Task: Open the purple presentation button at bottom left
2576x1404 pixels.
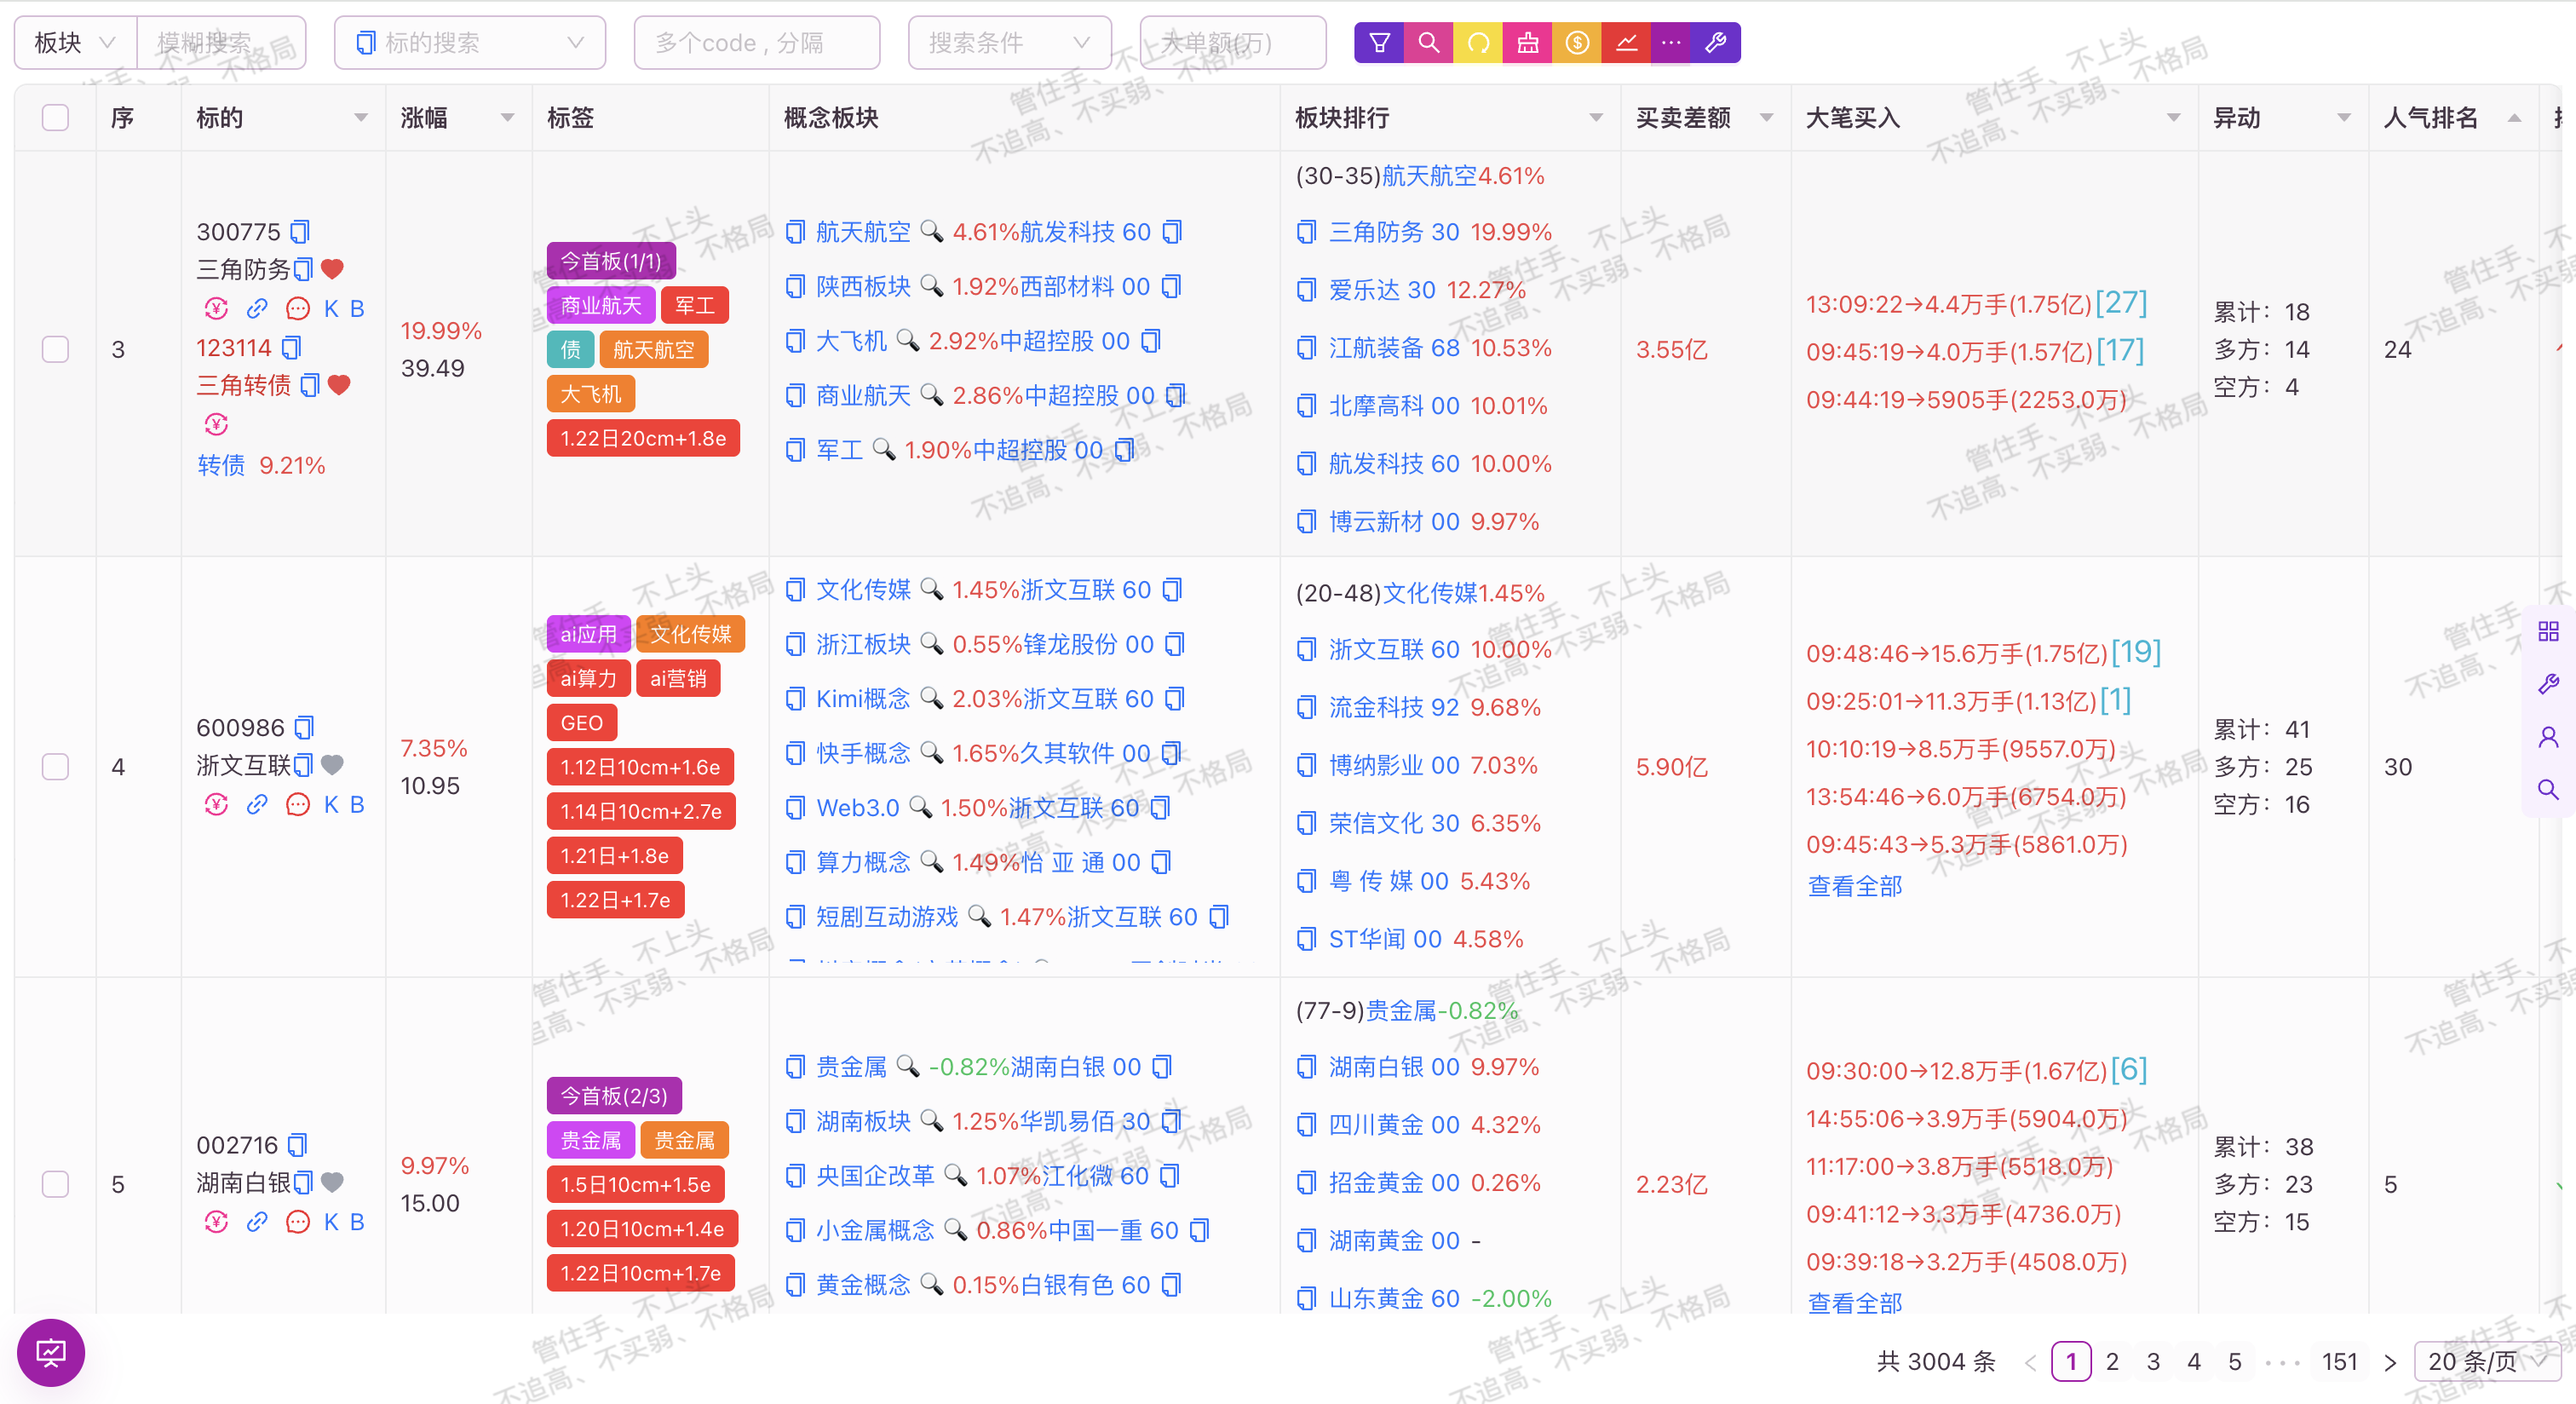Action: [51, 1352]
